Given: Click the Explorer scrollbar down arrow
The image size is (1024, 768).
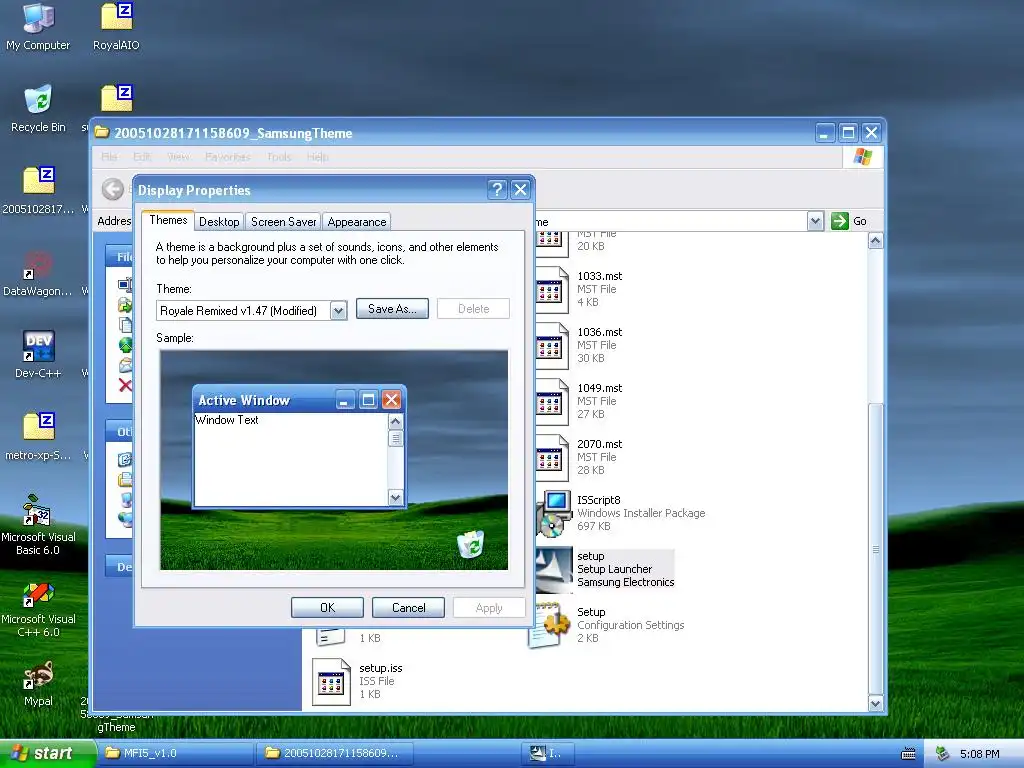Looking at the screenshot, I should pyautogui.click(x=876, y=703).
